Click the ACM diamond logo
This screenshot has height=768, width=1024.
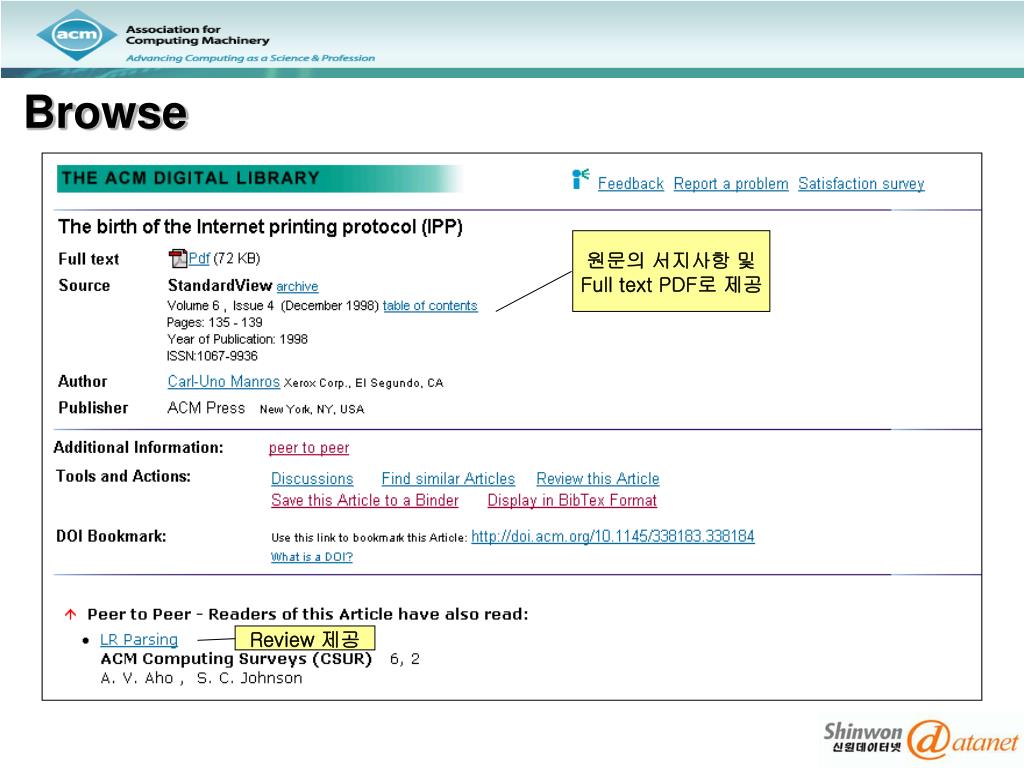click(78, 35)
